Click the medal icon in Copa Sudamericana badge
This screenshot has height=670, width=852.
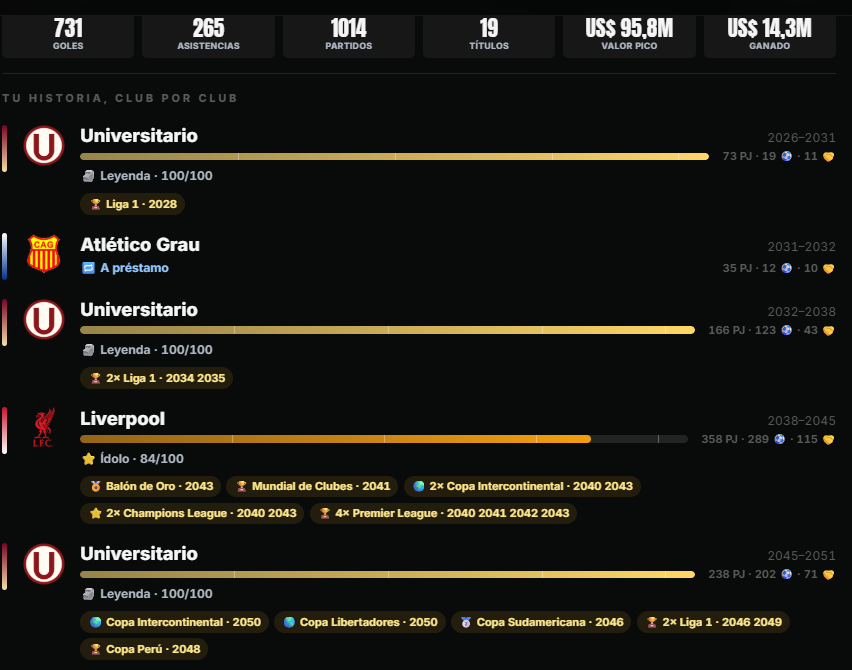(466, 622)
